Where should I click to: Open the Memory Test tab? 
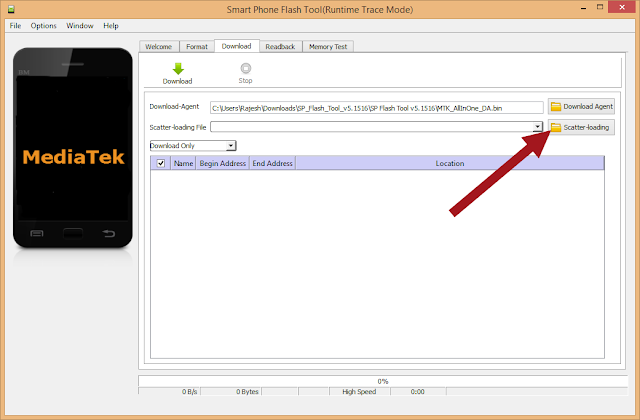click(328, 47)
